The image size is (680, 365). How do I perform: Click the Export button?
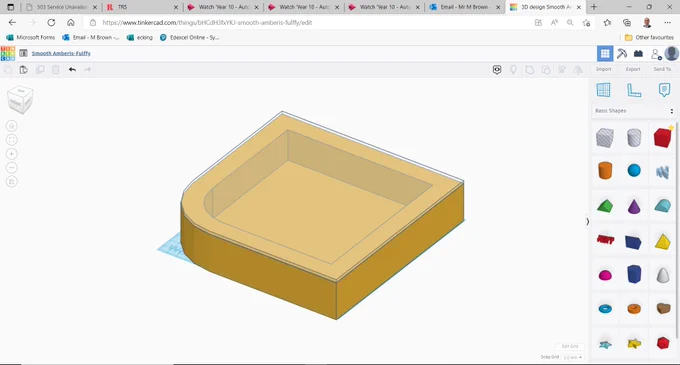tap(633, 69)
